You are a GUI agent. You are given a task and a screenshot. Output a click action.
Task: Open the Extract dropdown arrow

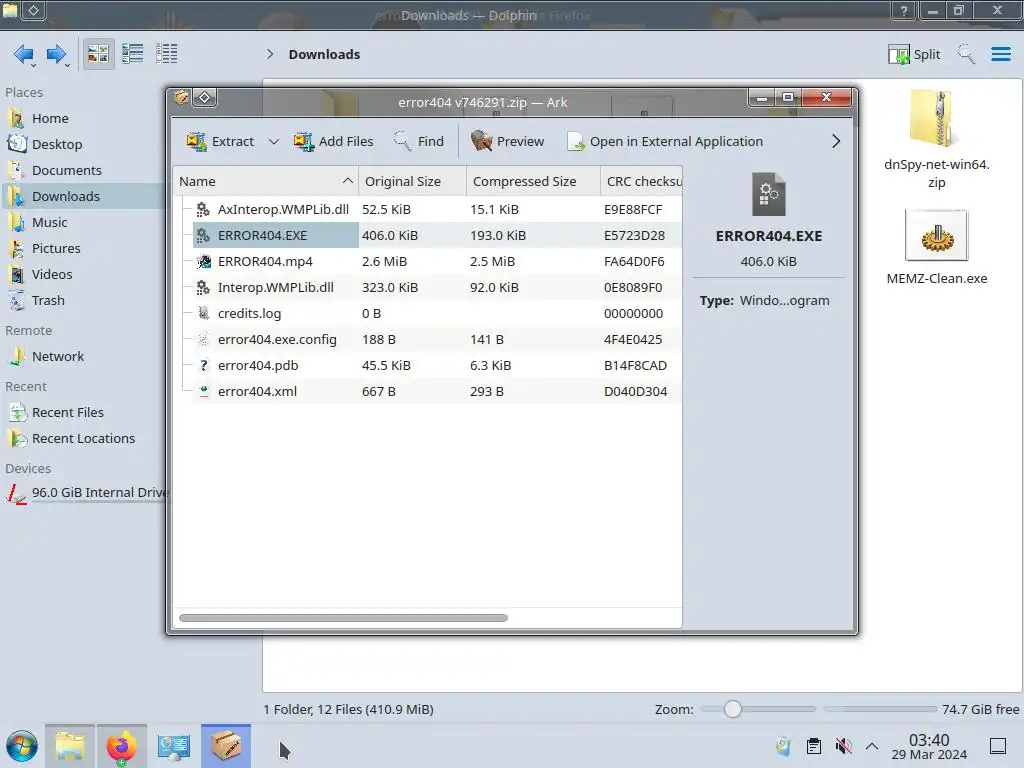[x=274, y=141]
